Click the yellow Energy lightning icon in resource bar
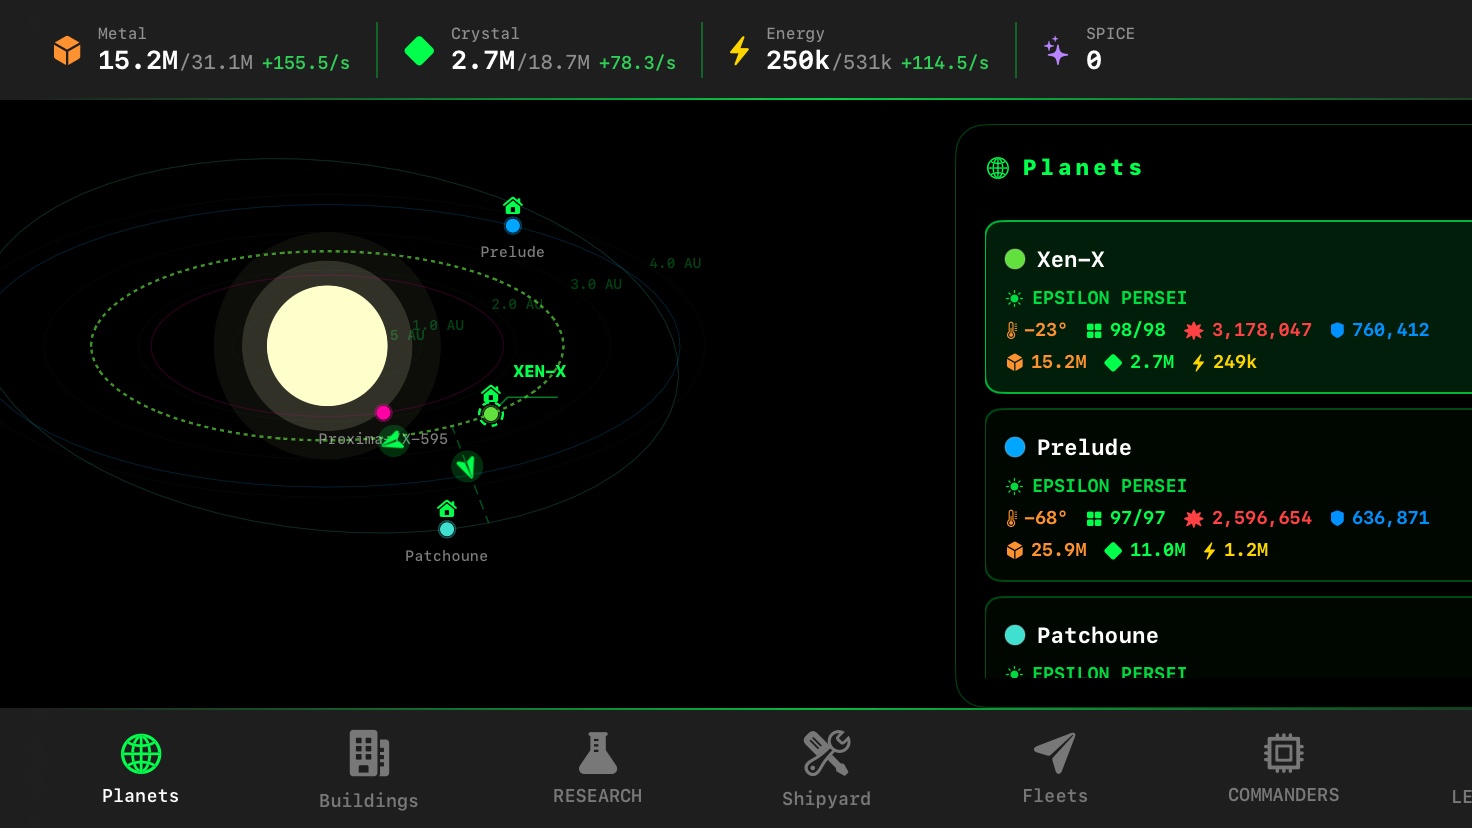Image resolution: width=1472 pixels, height=828 pixels. (x=739, y=50)
